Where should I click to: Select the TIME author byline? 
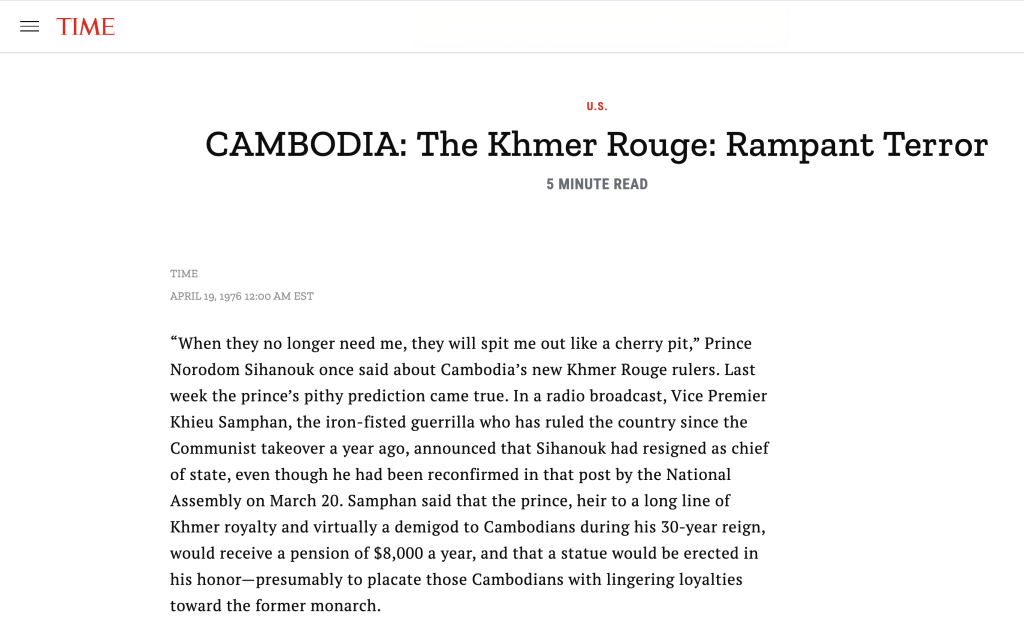[184, 274]
